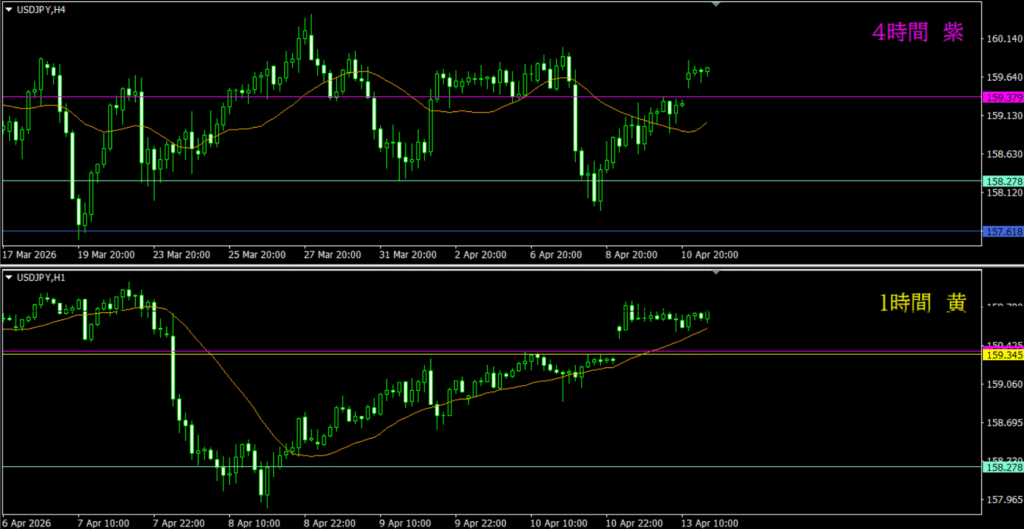
Task: Click the 159.060 price scale label
Action: pos(1002,384)
